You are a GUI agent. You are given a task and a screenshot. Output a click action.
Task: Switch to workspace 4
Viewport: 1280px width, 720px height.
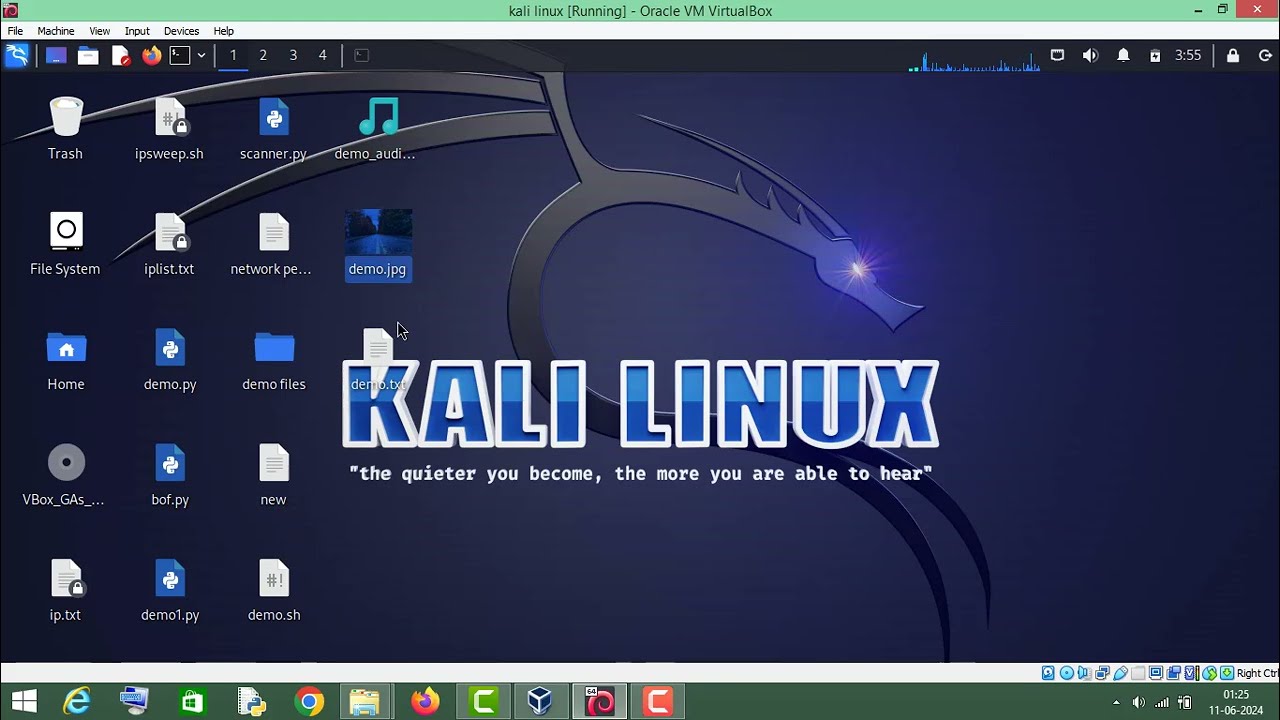point(322,55)
